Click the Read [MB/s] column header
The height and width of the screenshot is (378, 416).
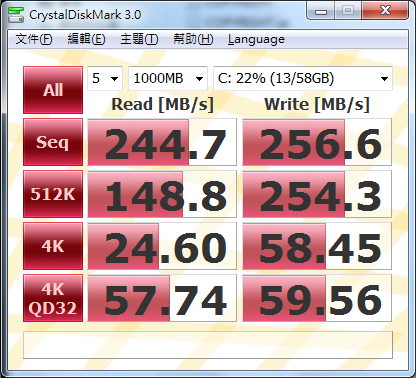pyautogui.click(x=162, y=104)
